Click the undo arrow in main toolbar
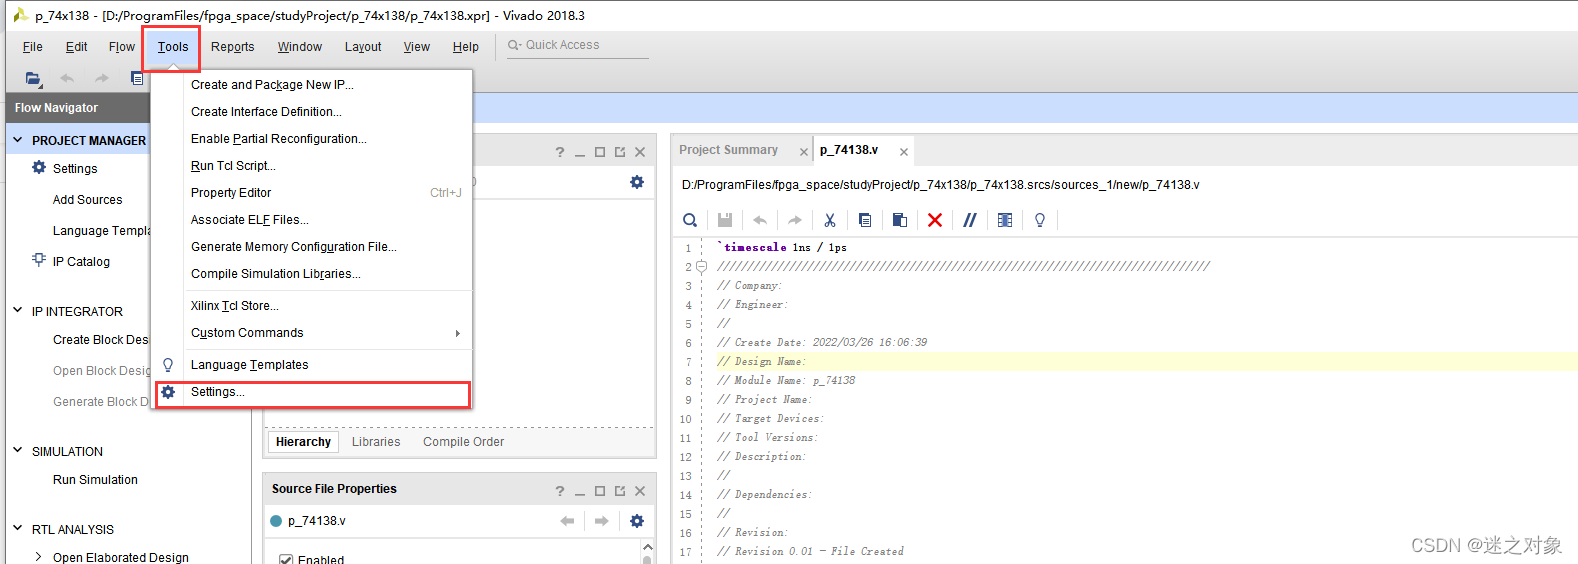 coord(67,78)
